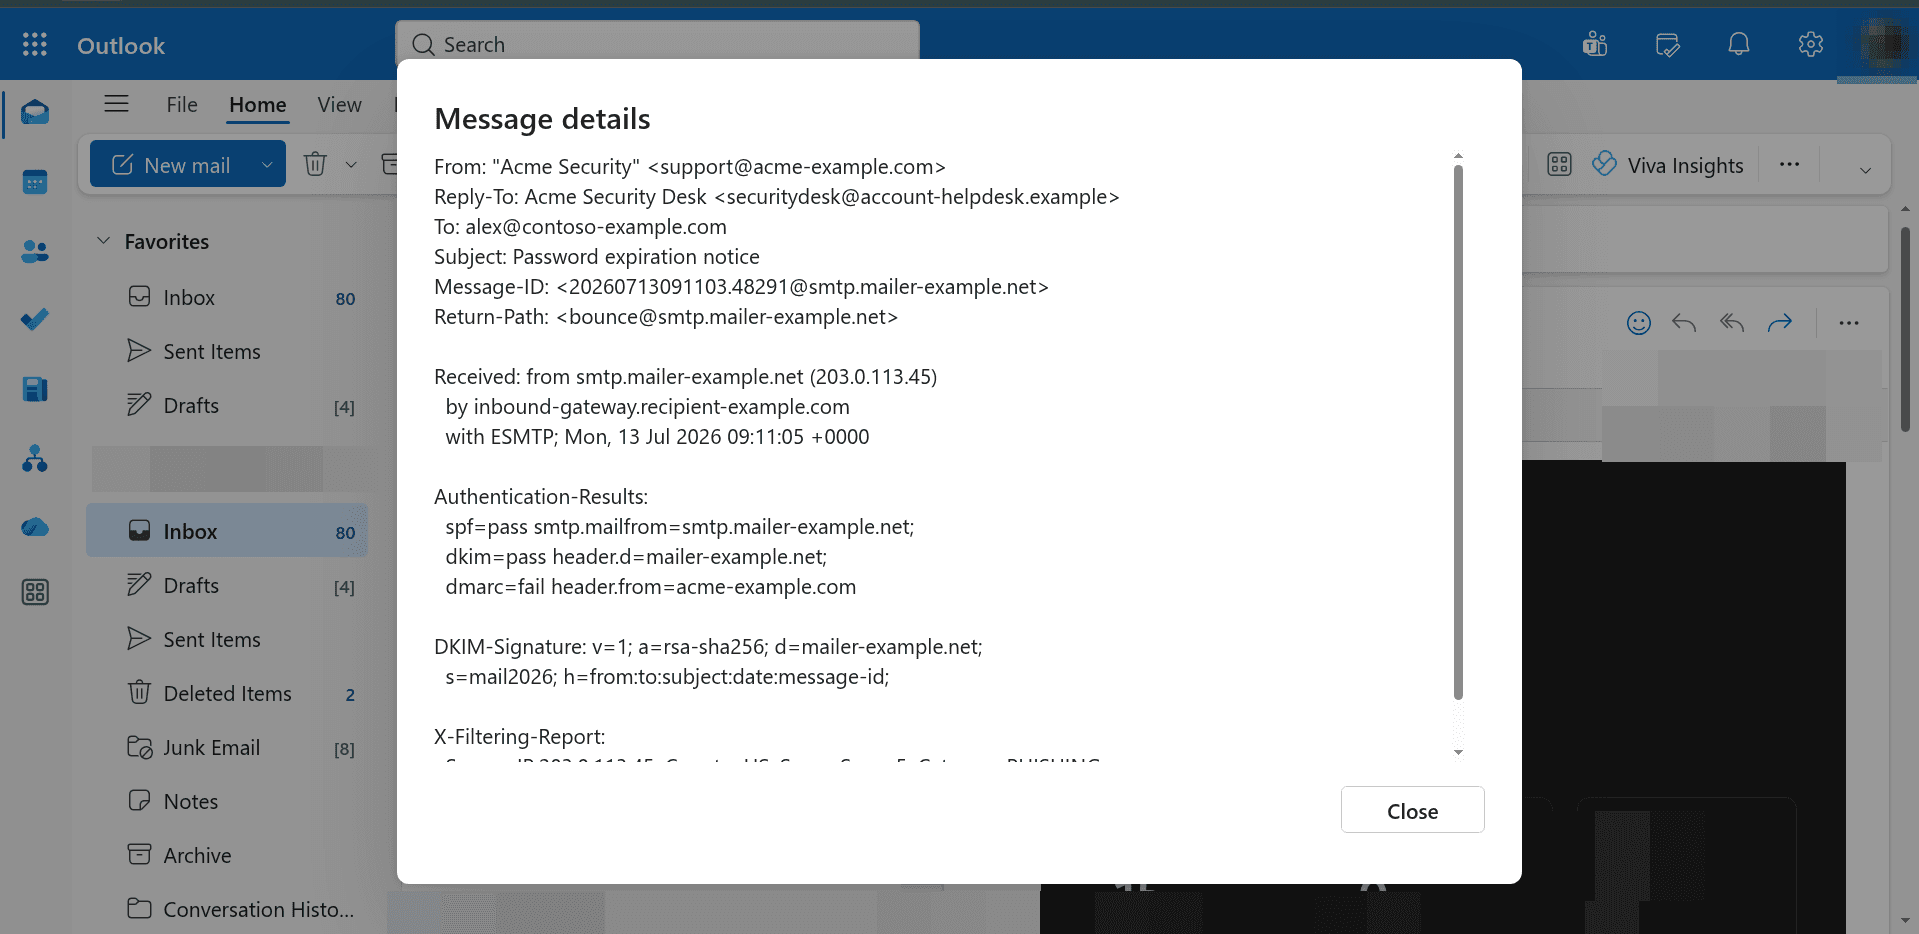Click the 'To: alex@contoso-example.com' line
This screenshot has width=1919, height=934.
(x=580, y=227)
